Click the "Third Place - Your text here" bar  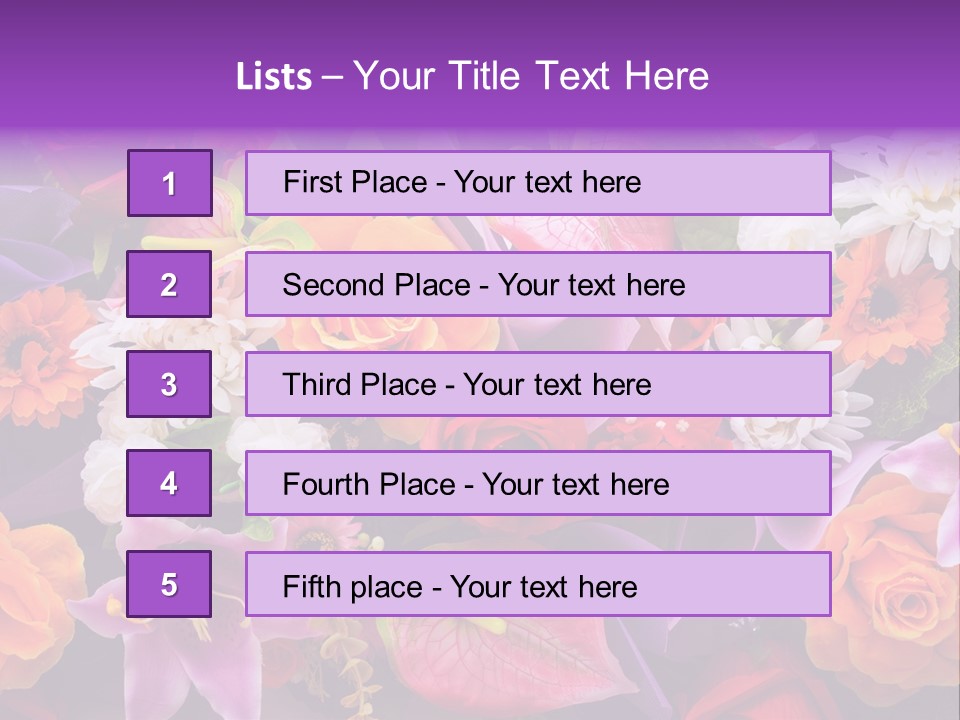pos(538,384)
